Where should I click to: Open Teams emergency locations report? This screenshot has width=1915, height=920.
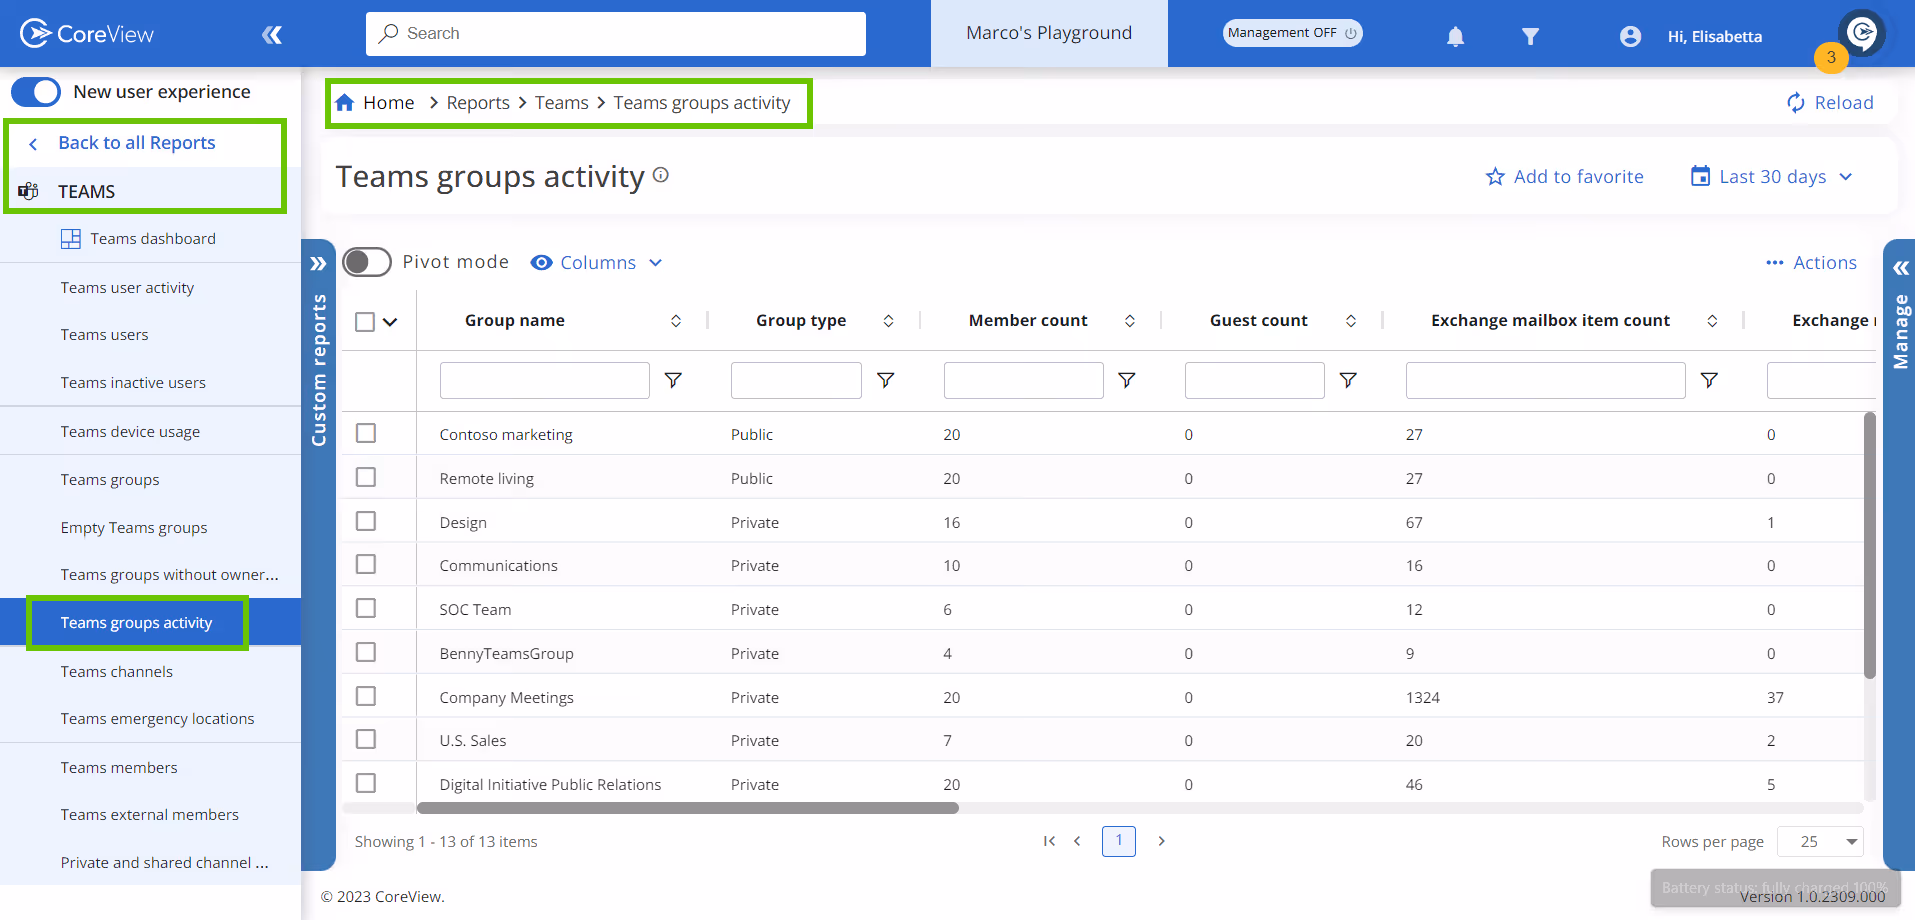point(157,719)
